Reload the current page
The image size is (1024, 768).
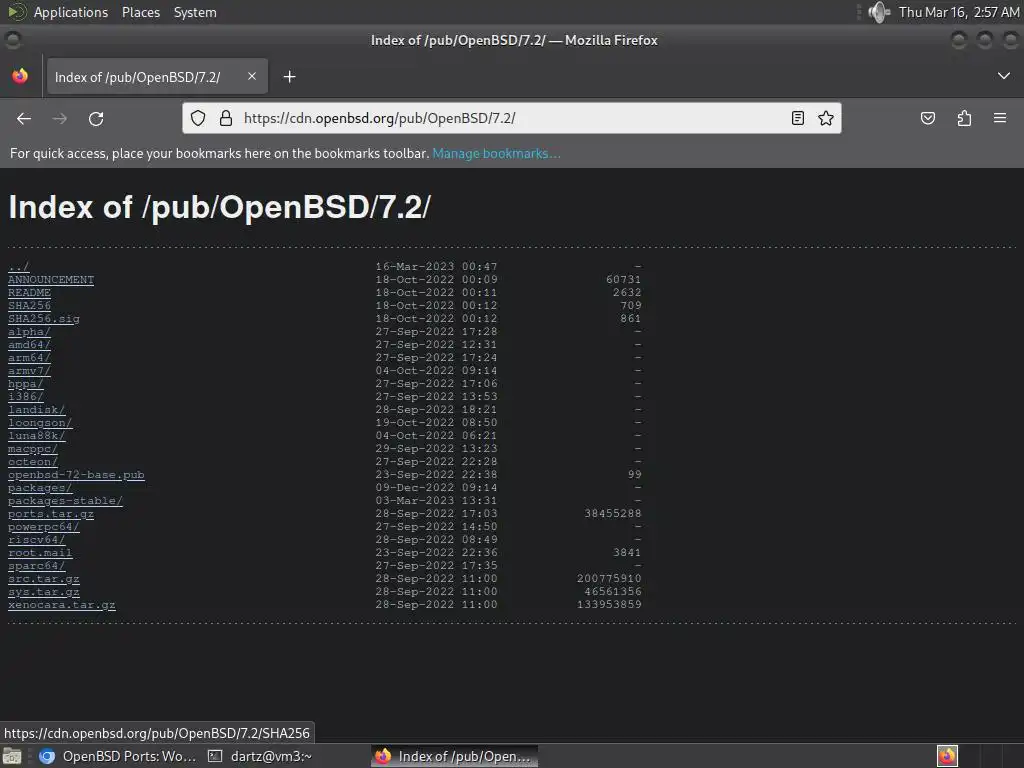(96, 118)
